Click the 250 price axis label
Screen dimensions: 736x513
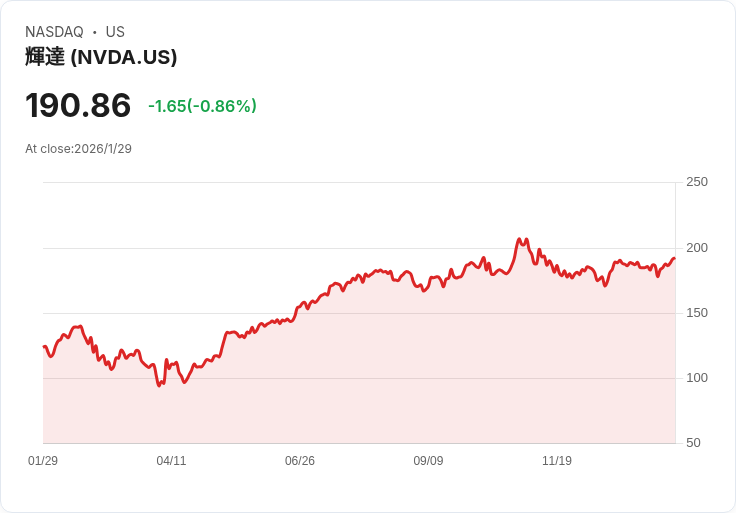(x=697, y=182)
